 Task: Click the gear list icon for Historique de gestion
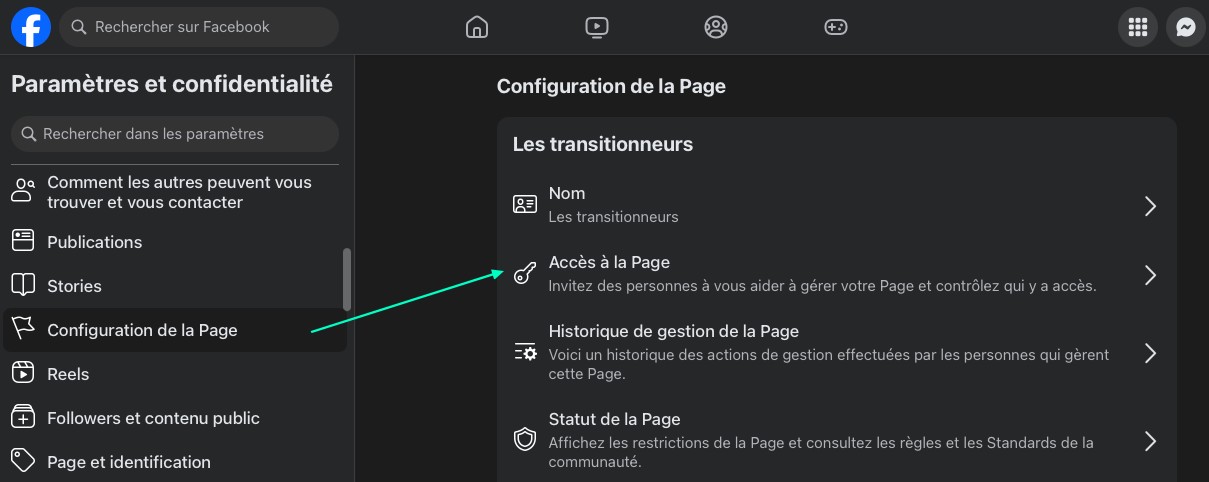click(525, 352)
